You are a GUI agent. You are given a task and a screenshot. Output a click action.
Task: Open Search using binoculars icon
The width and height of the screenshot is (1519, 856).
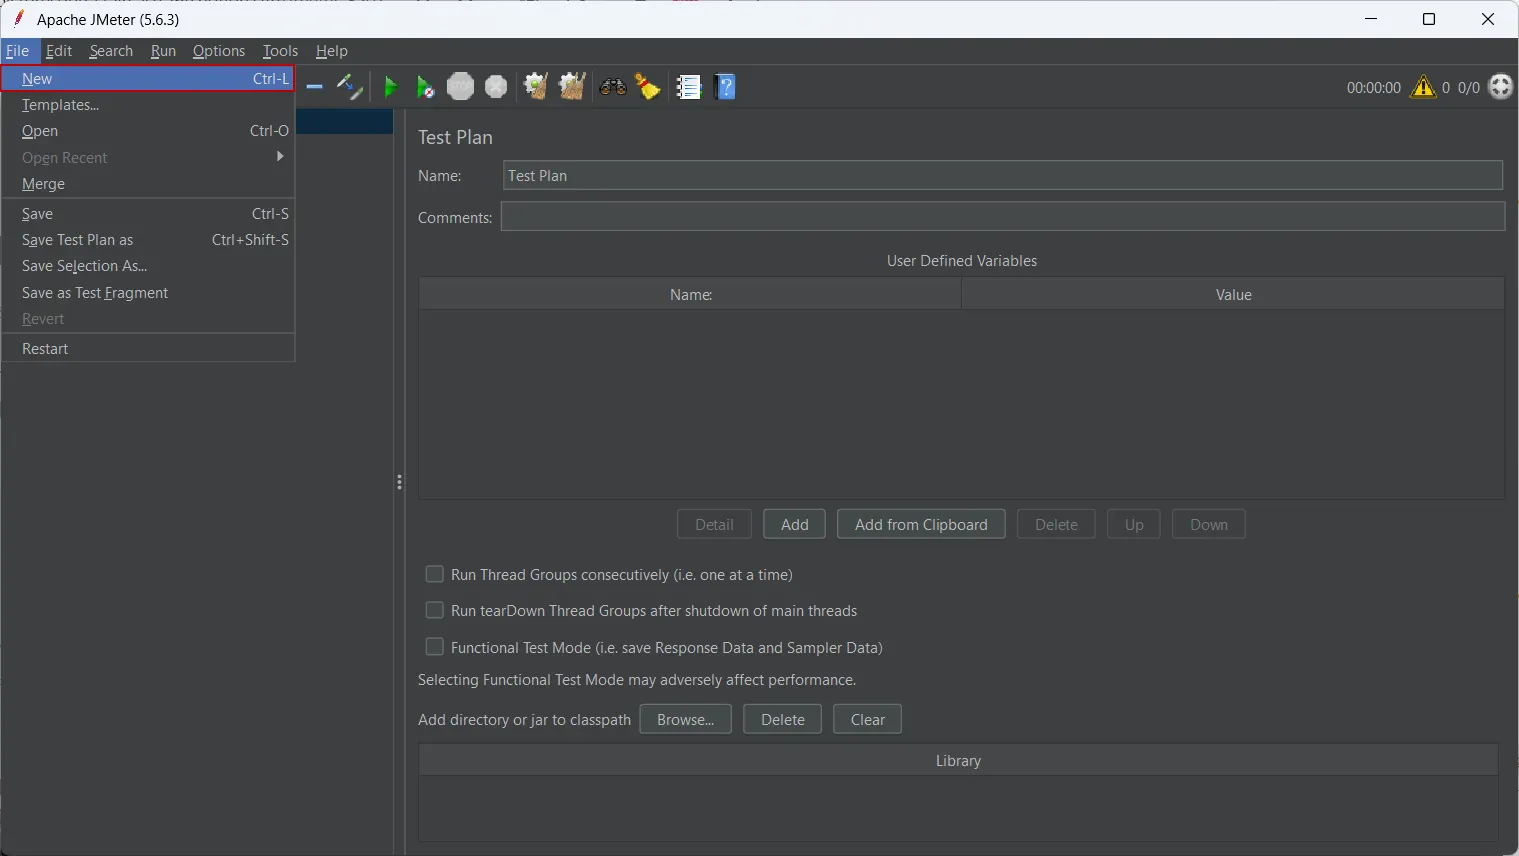[613, 87]
